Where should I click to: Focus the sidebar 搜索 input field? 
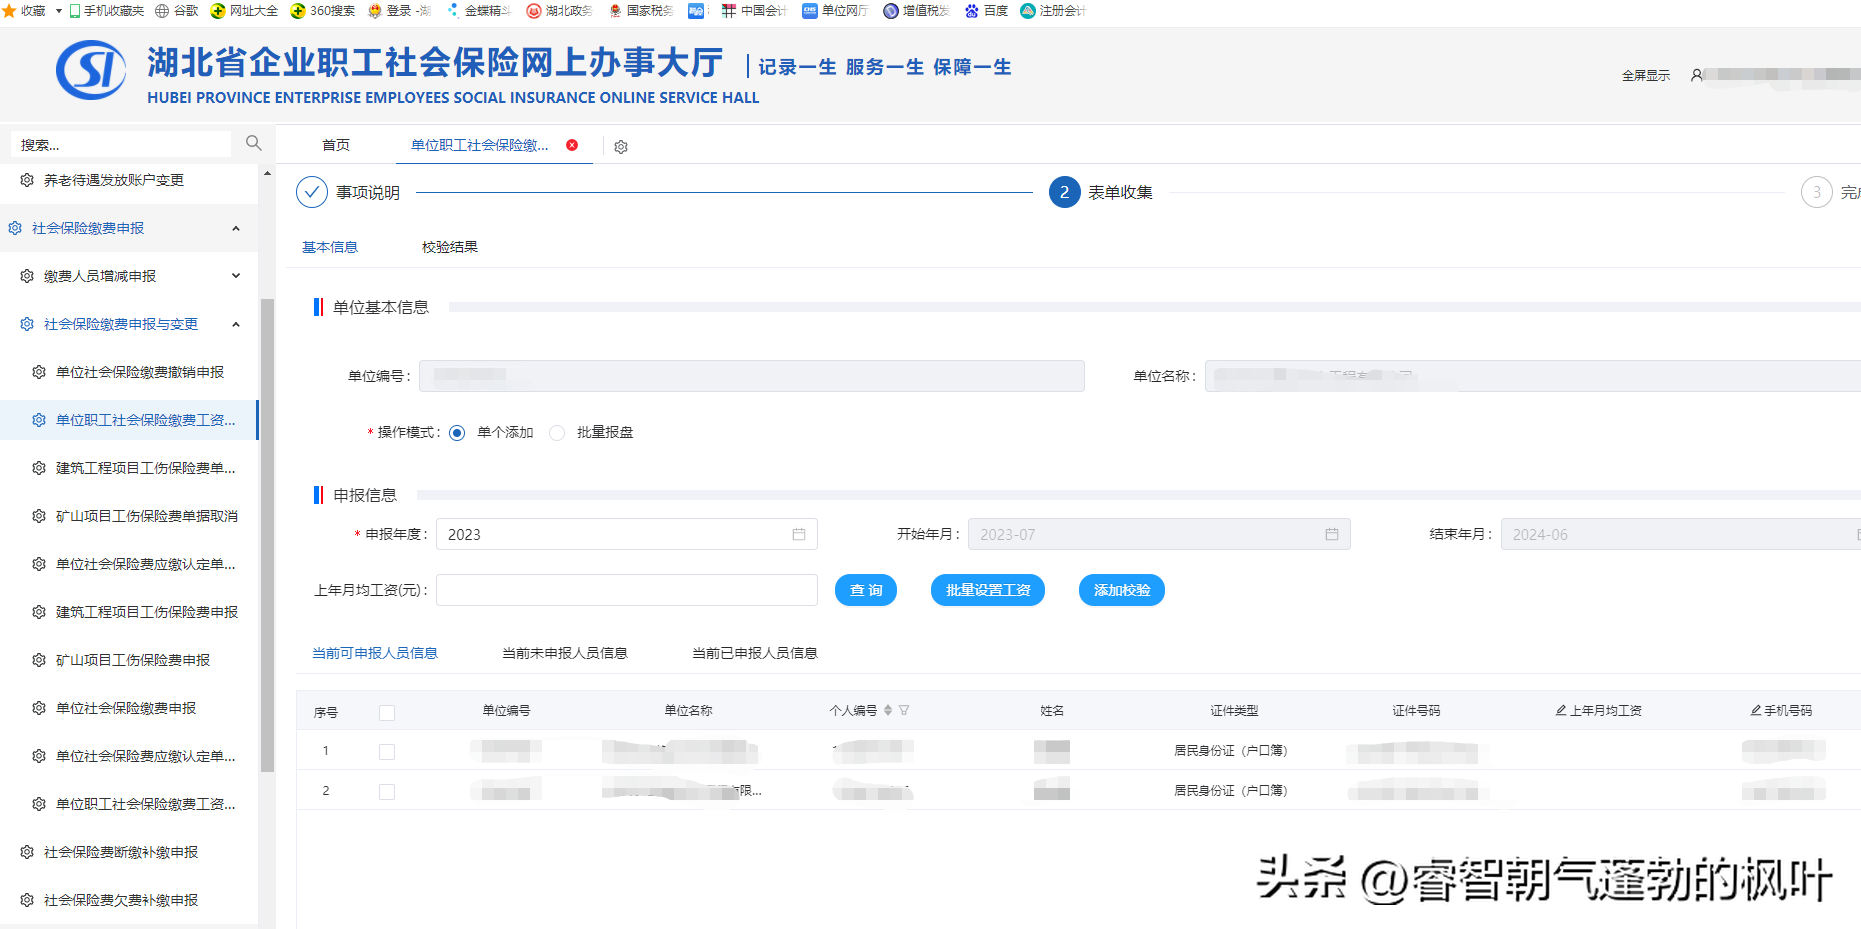pos(121,145)
